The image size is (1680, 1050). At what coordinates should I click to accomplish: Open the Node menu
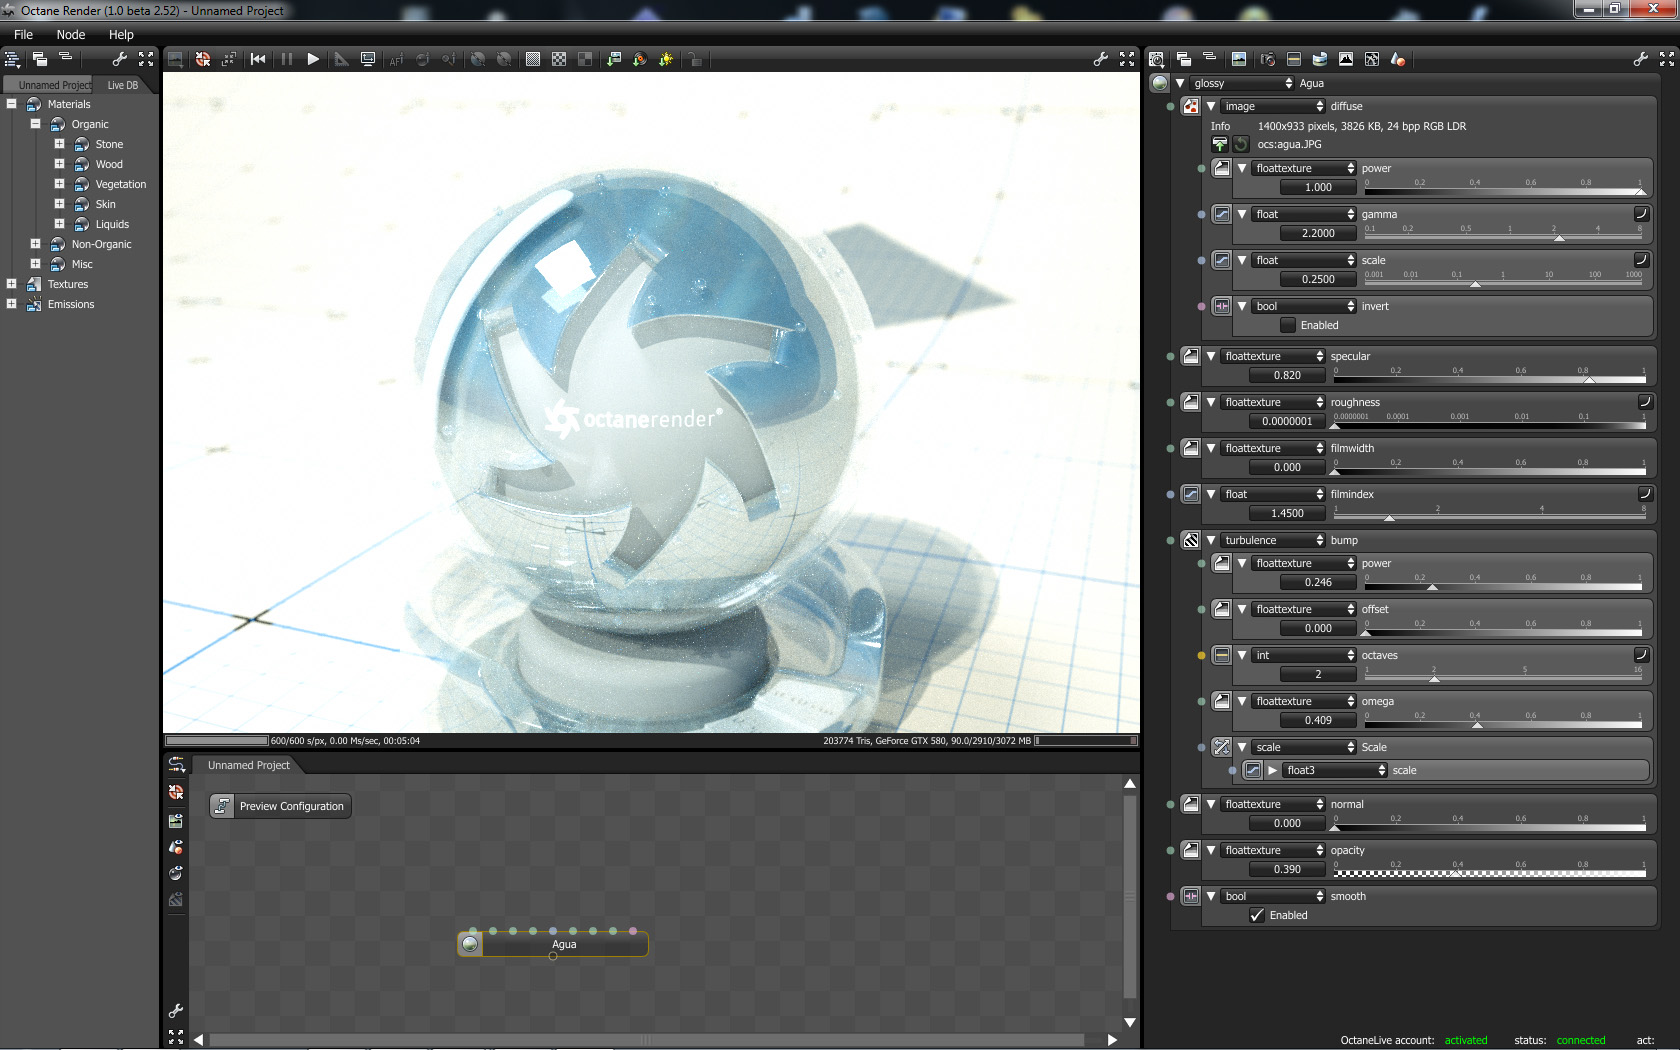point(71,34)
